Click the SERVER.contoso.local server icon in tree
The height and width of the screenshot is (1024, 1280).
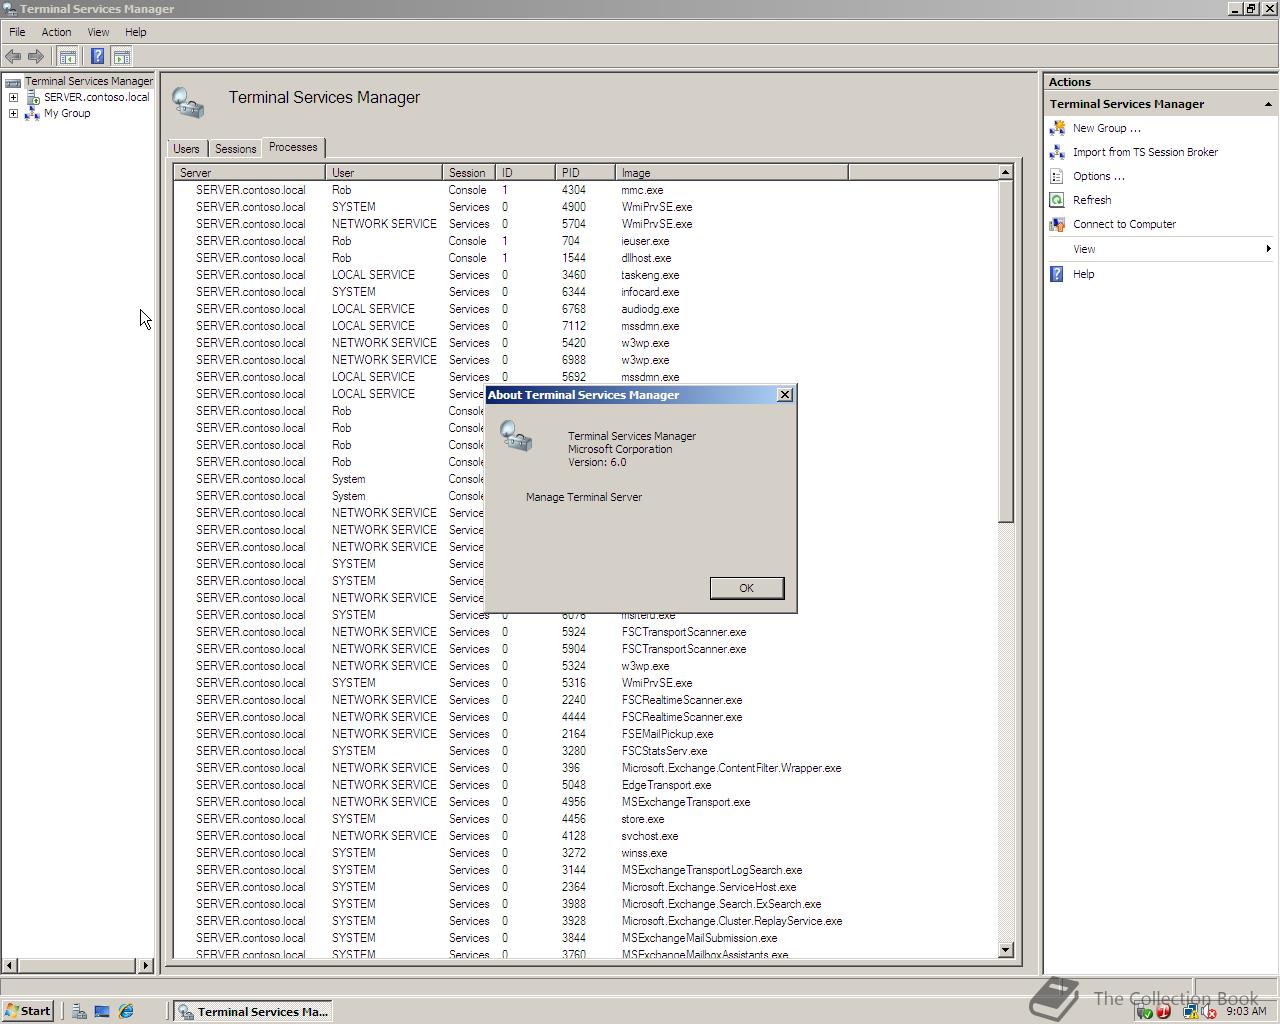33,97
